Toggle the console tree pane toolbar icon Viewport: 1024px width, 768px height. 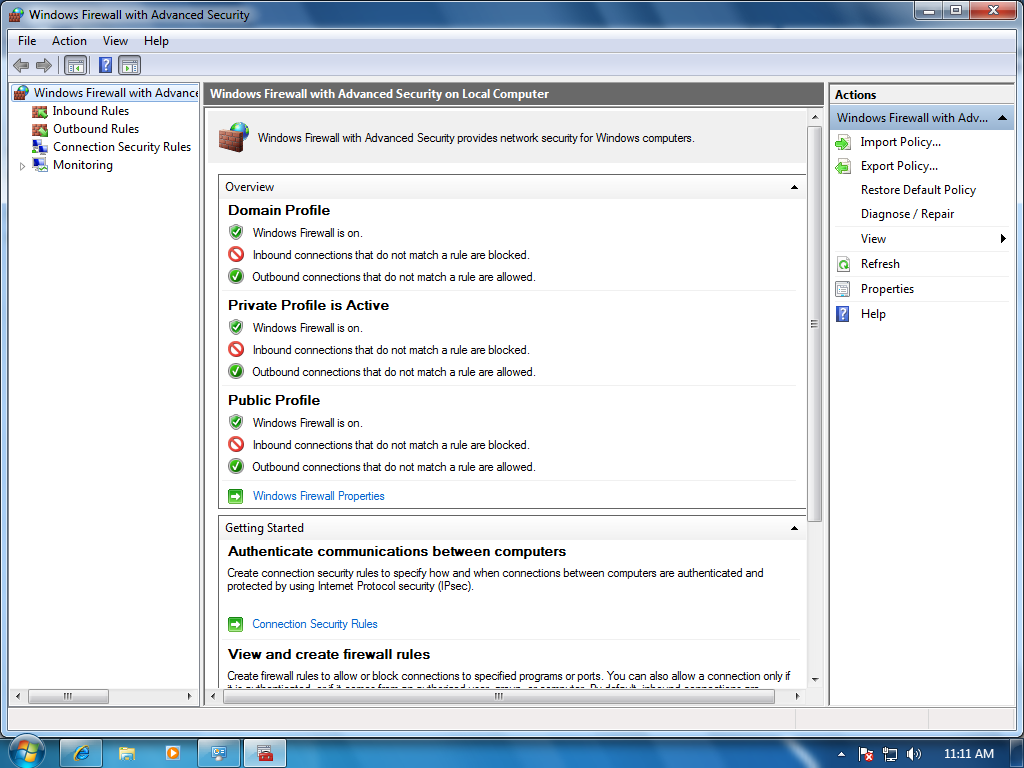76,65
